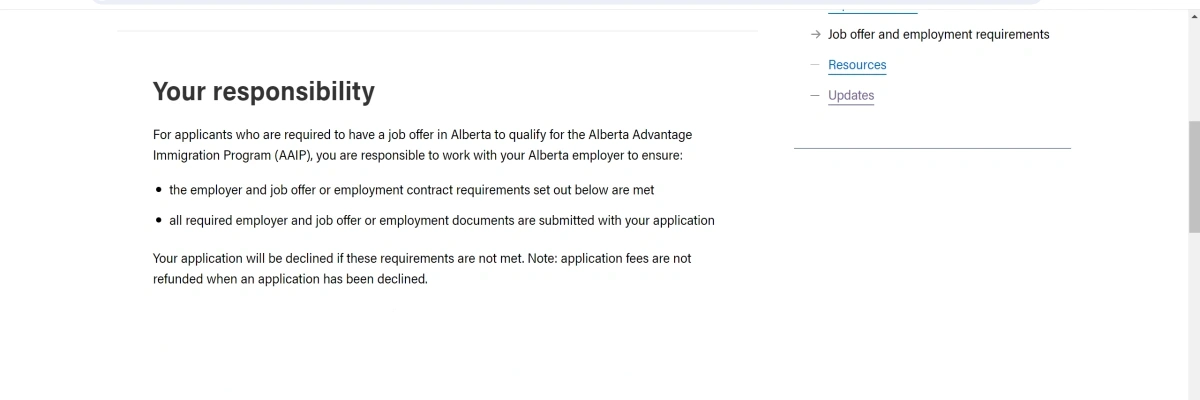
Task: Click the second bullet point about required documents
Action: pyautogui.click(x=159, y=220)
